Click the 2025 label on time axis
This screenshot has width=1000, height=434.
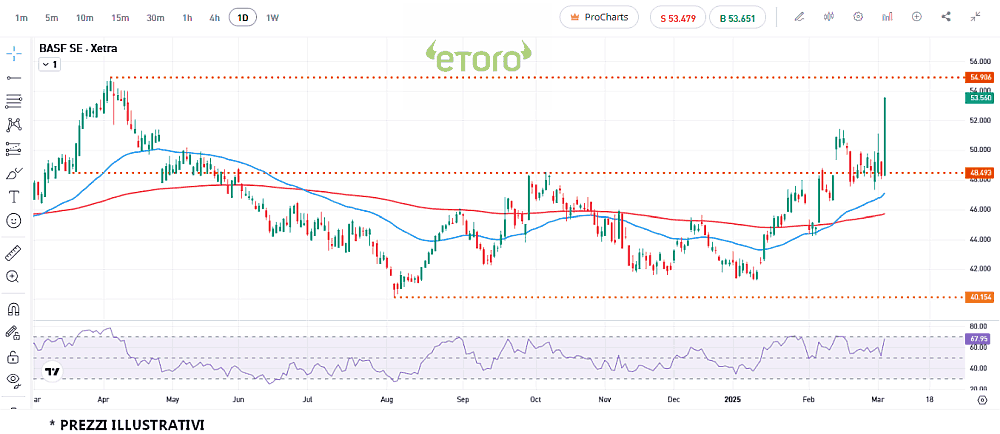pos(732,400)
